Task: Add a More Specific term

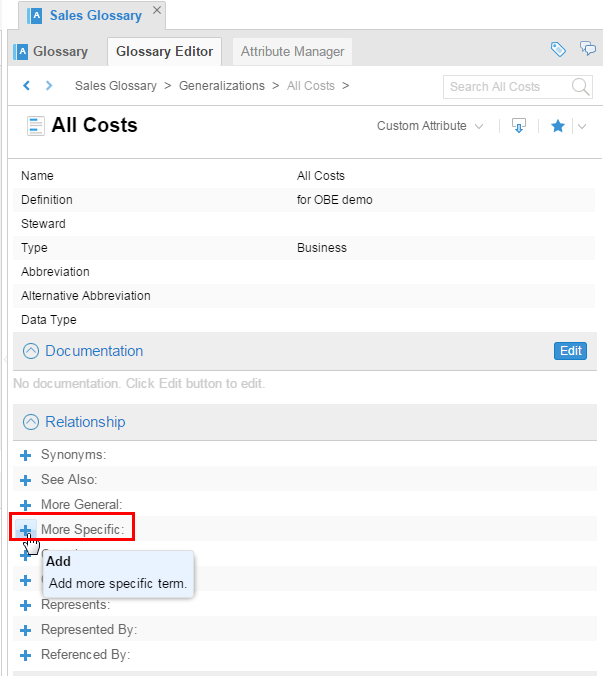Action: coord(26,530)
